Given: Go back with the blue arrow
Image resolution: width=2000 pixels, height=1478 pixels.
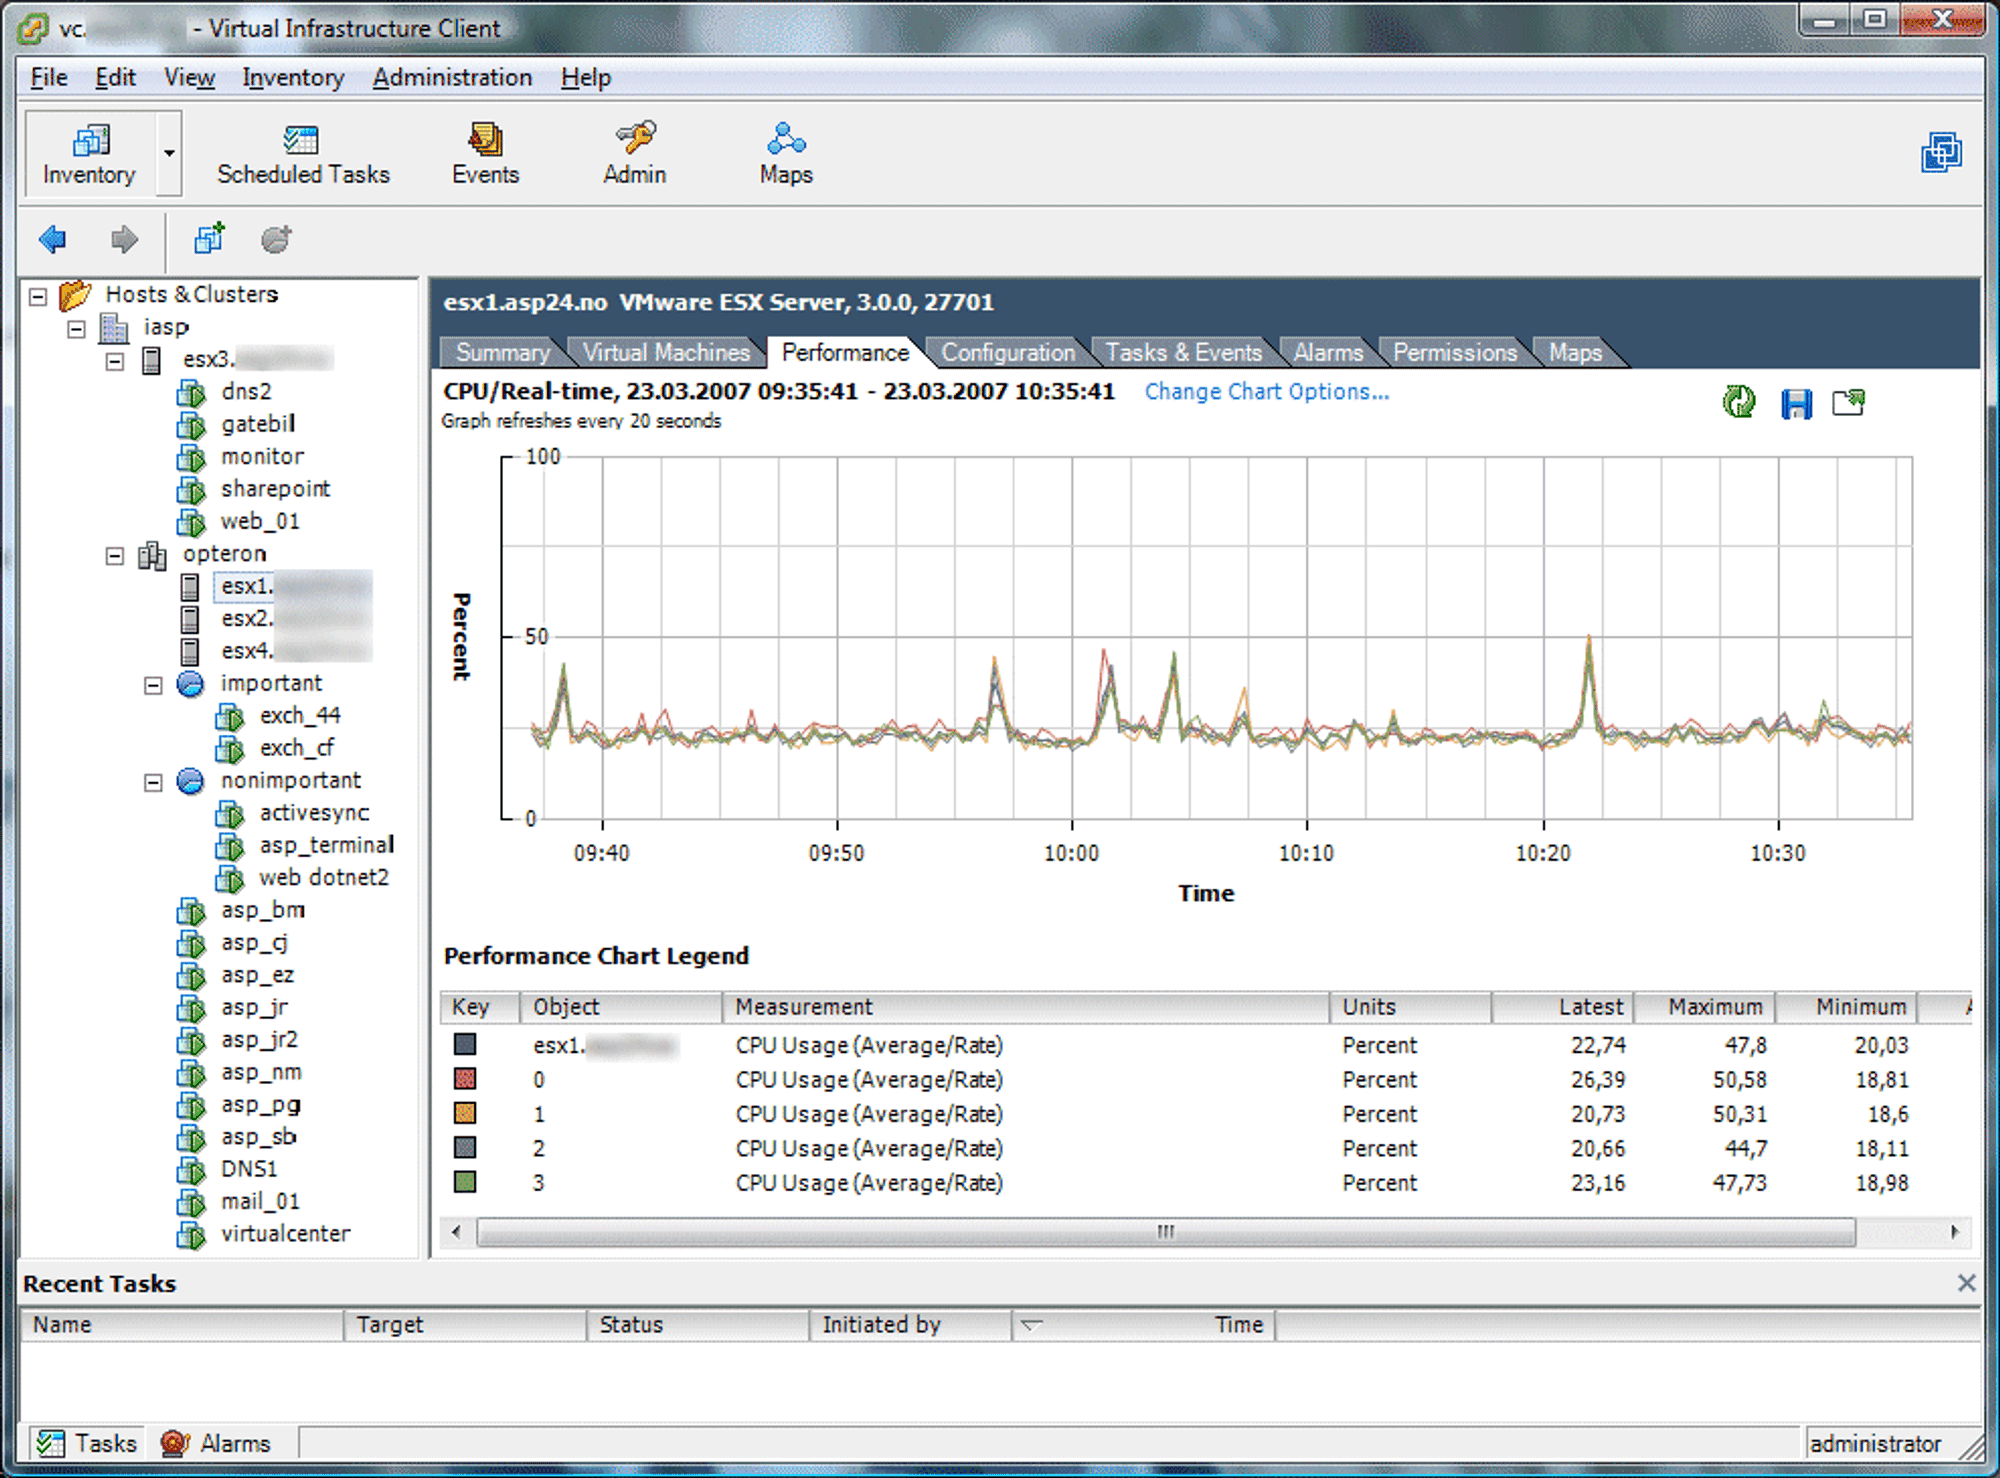Looking at the screenshot, I should coord(53,239).
